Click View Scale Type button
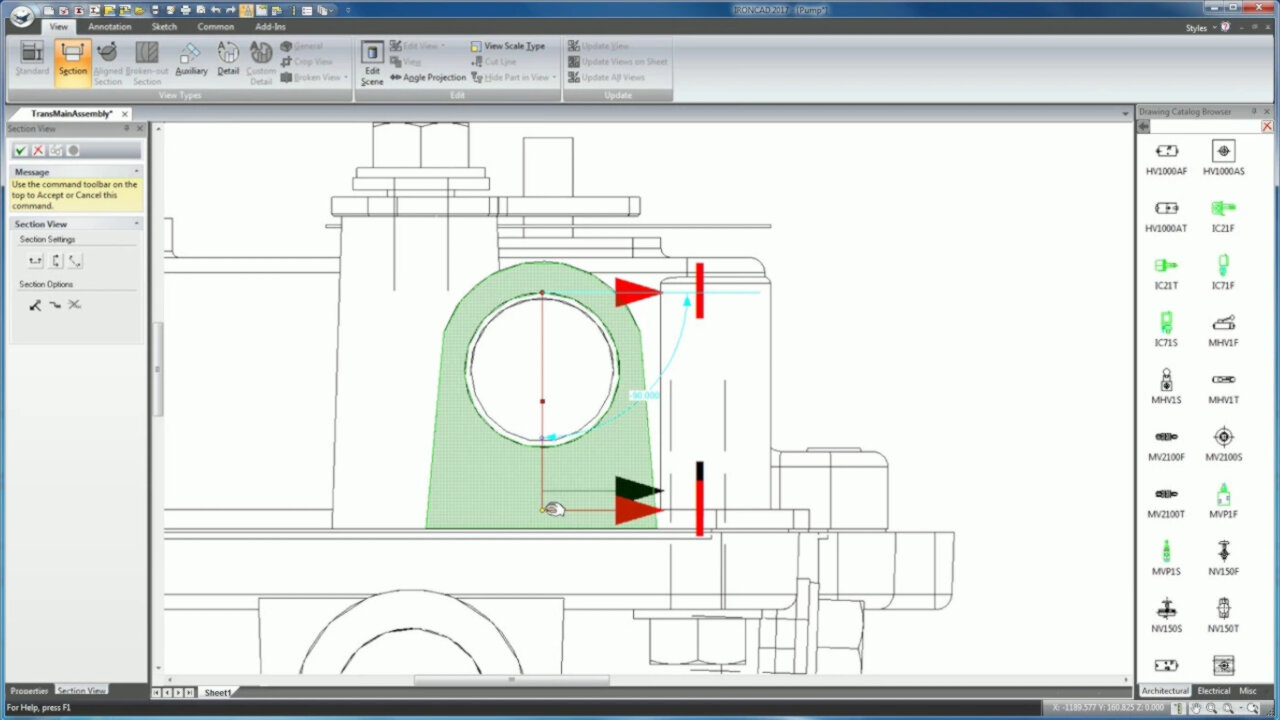The width and height of the screenshot is (1280, 720). coord(511,45)
